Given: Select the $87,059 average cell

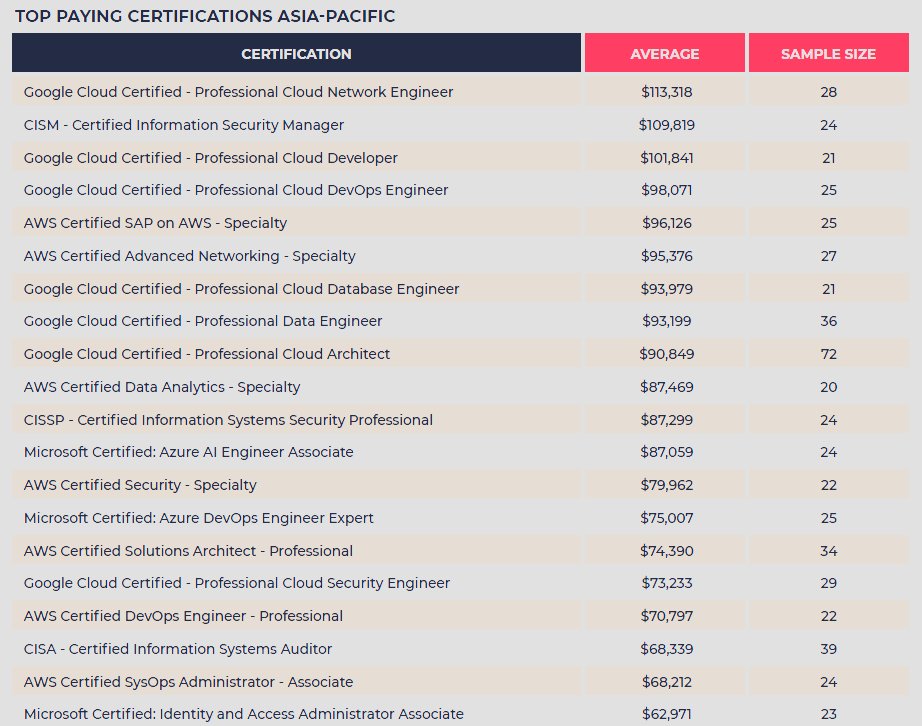Looking at the screenshot, I should (x=667, y=452).
